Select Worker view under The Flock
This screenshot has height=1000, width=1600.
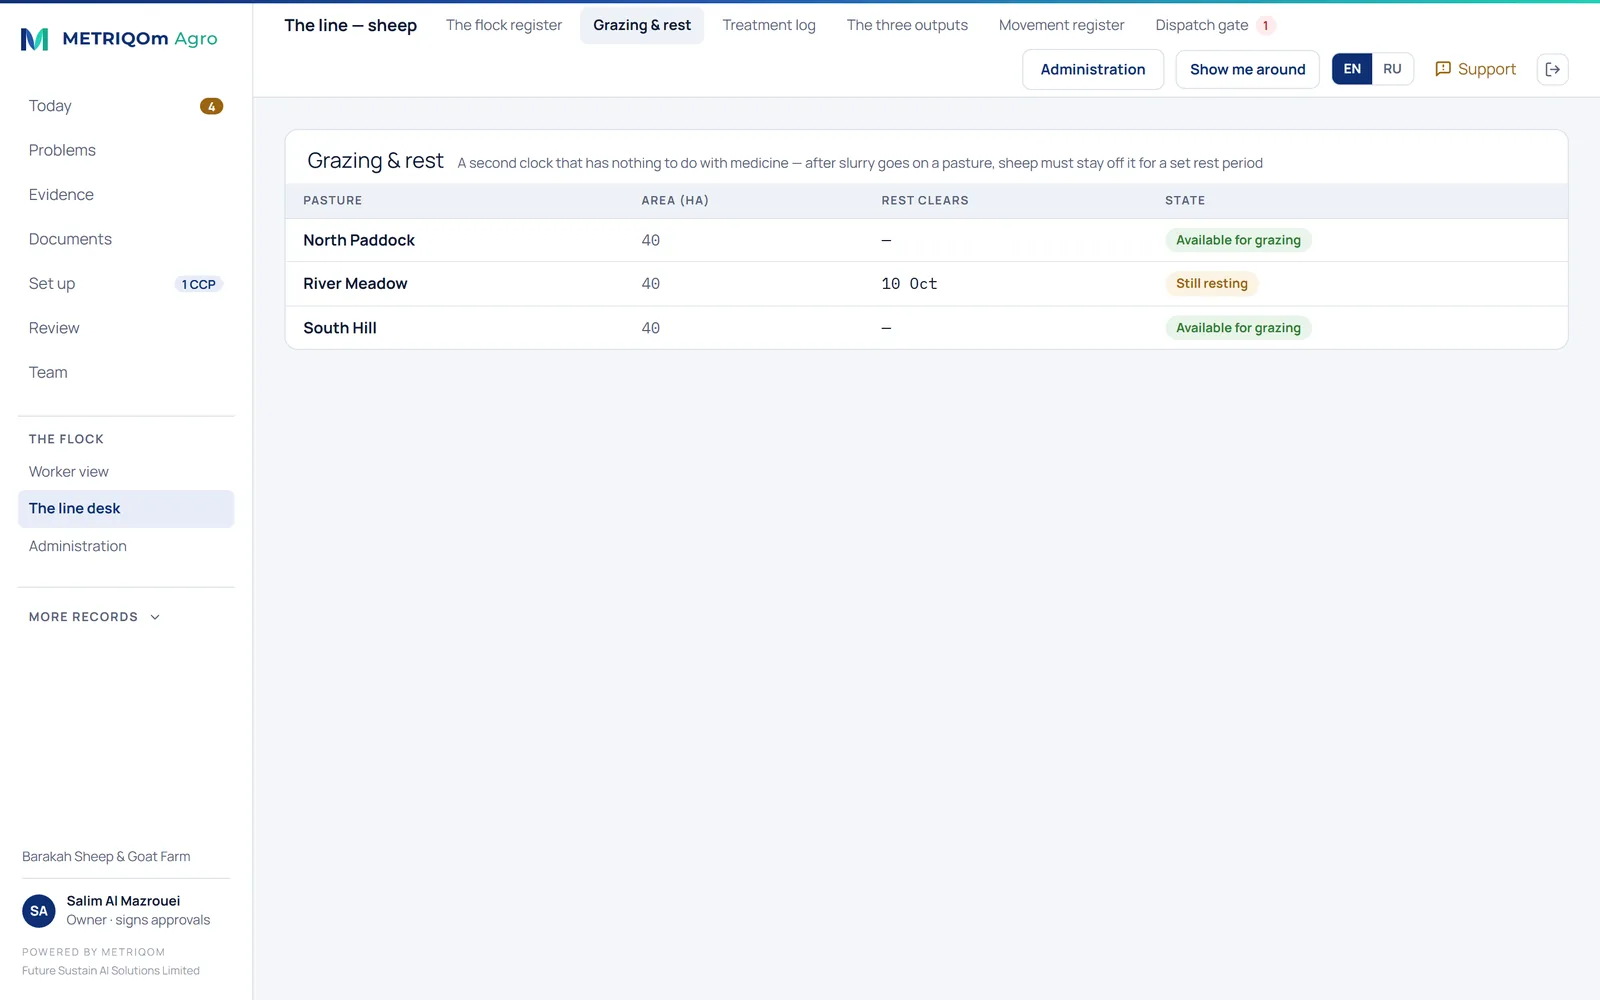[x=126, y=472]
